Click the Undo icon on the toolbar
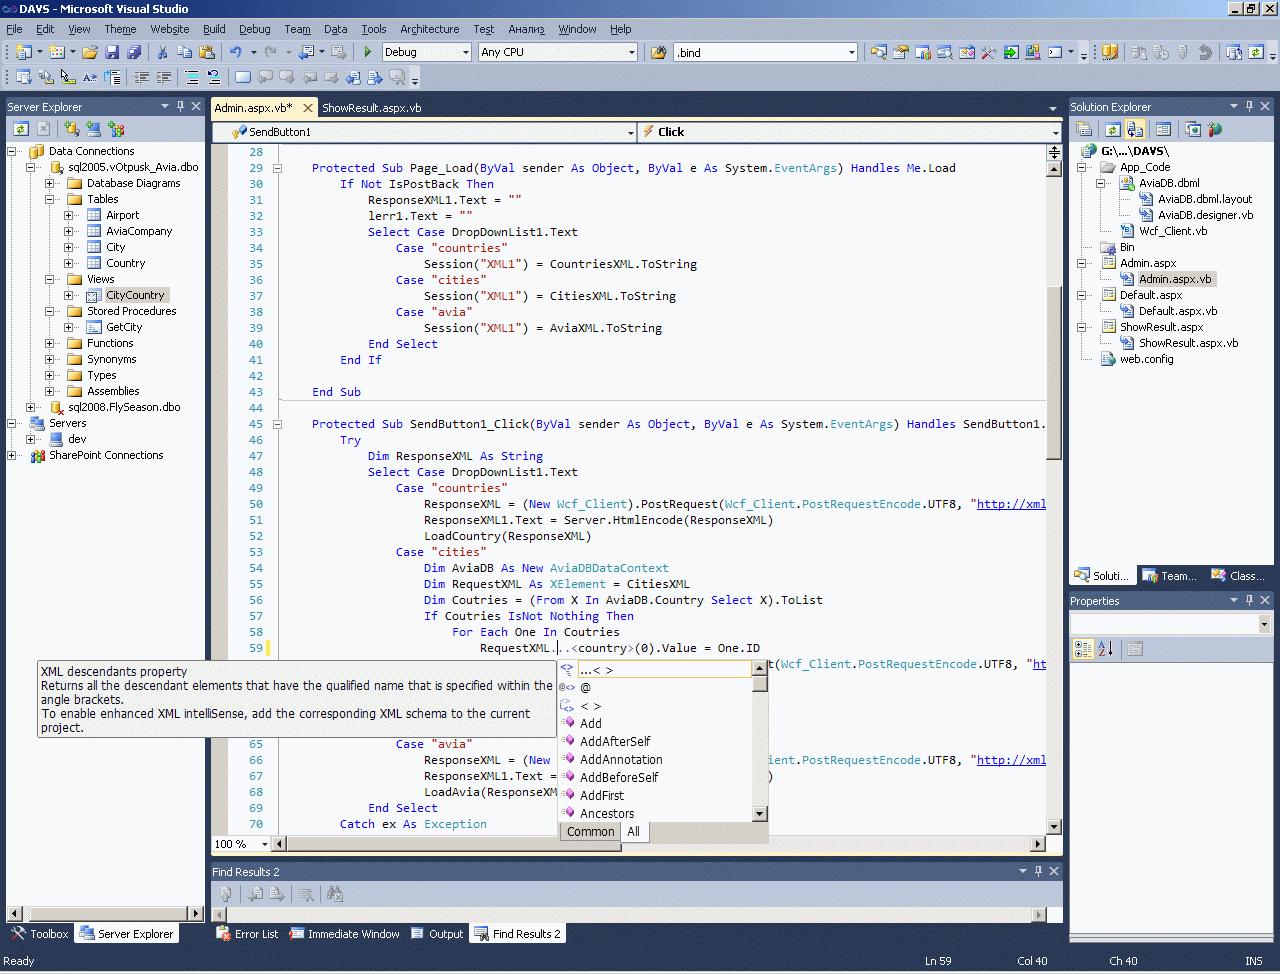The height and width of the screenshot is (974, 1280). (237, 51)
